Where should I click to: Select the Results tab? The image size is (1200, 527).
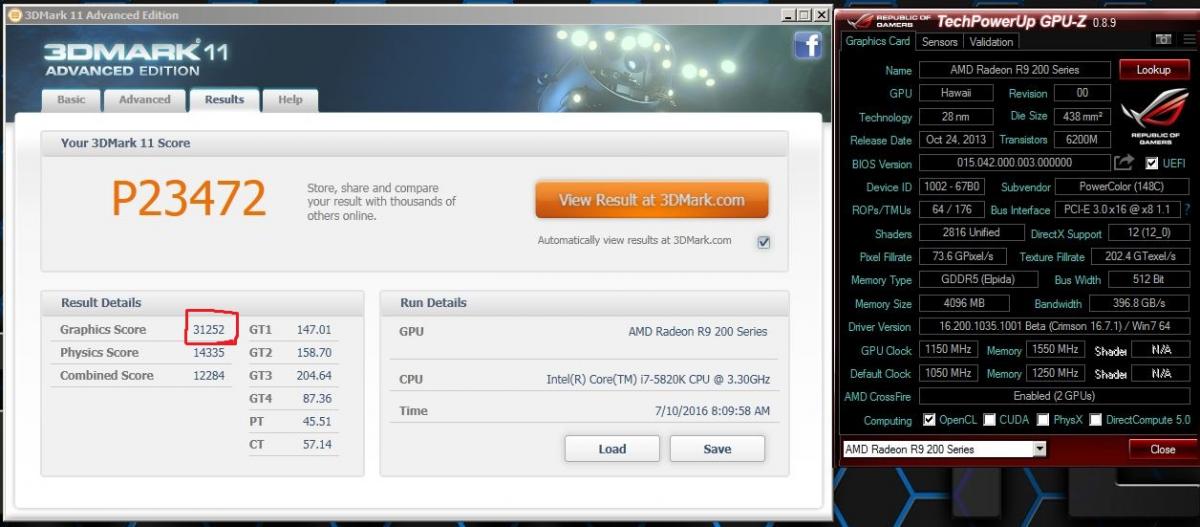[224, 99]
